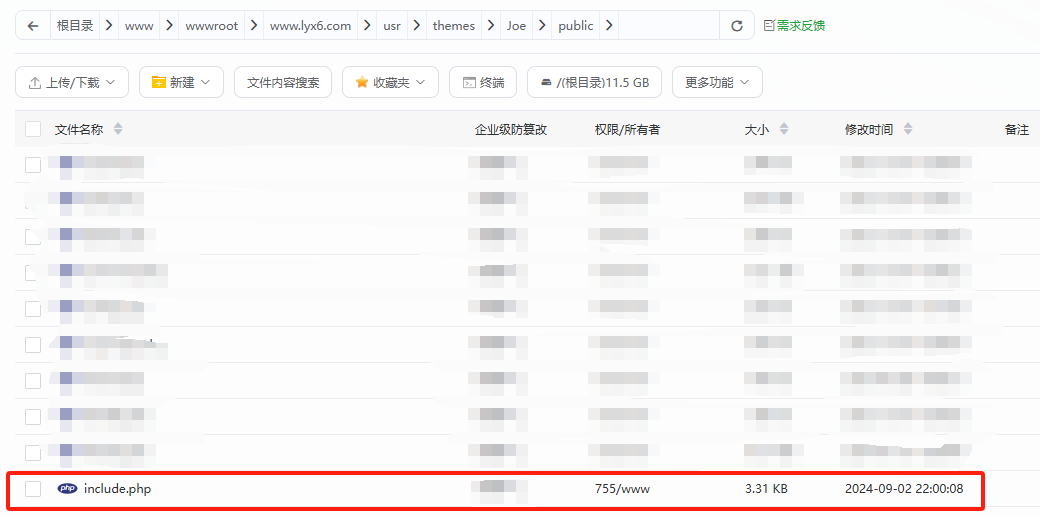Open the 新建 dropdown menu
The height and width of the screenshot is (516, 1040).
pyautogui.click(x=181, y=82)
